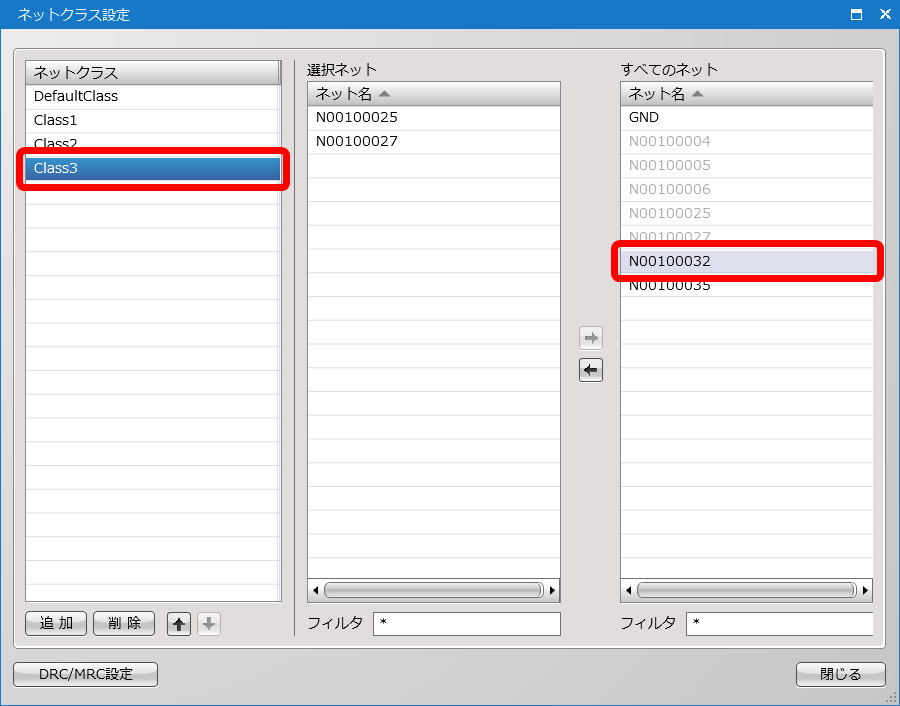
Task: Click the move net class down arrow
Action: click(x=208, y=624)
